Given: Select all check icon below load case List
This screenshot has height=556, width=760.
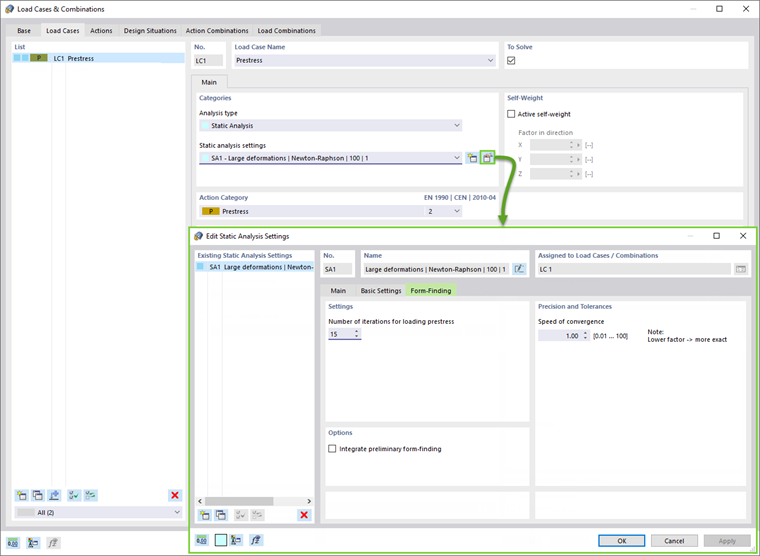Looking at the screenshot, I should pos(74,495).
